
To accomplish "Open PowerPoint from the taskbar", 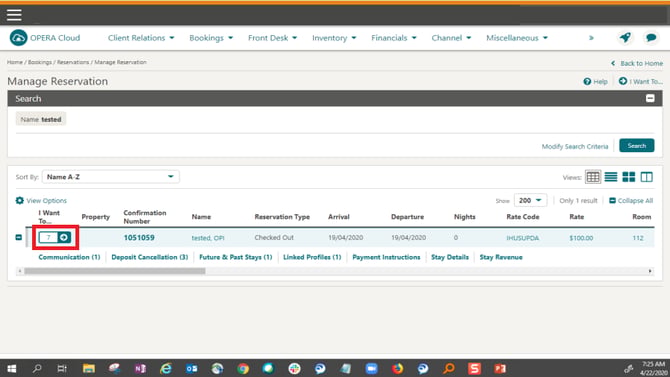I will coord(500,368).
